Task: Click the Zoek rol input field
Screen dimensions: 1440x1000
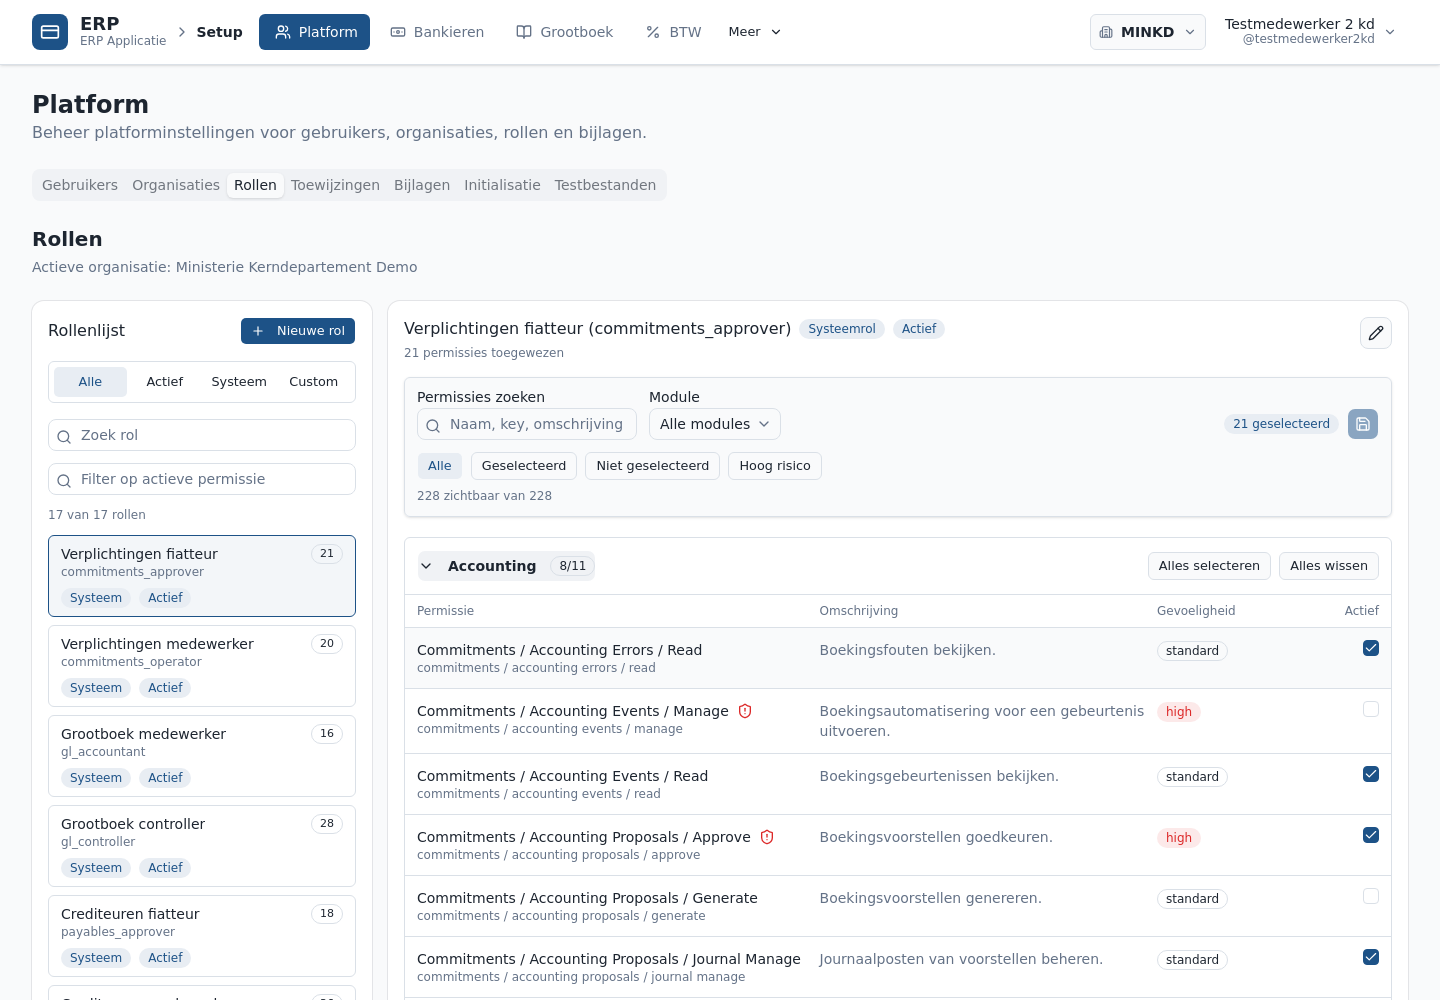Action: tap(202, 435)
